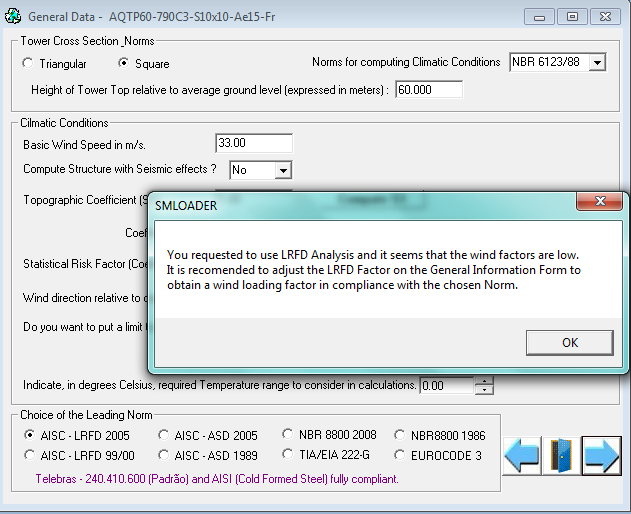
Task: Pick the NBR 8800 2008 norm
Action: pyautogui.click(x=289, y=435)
